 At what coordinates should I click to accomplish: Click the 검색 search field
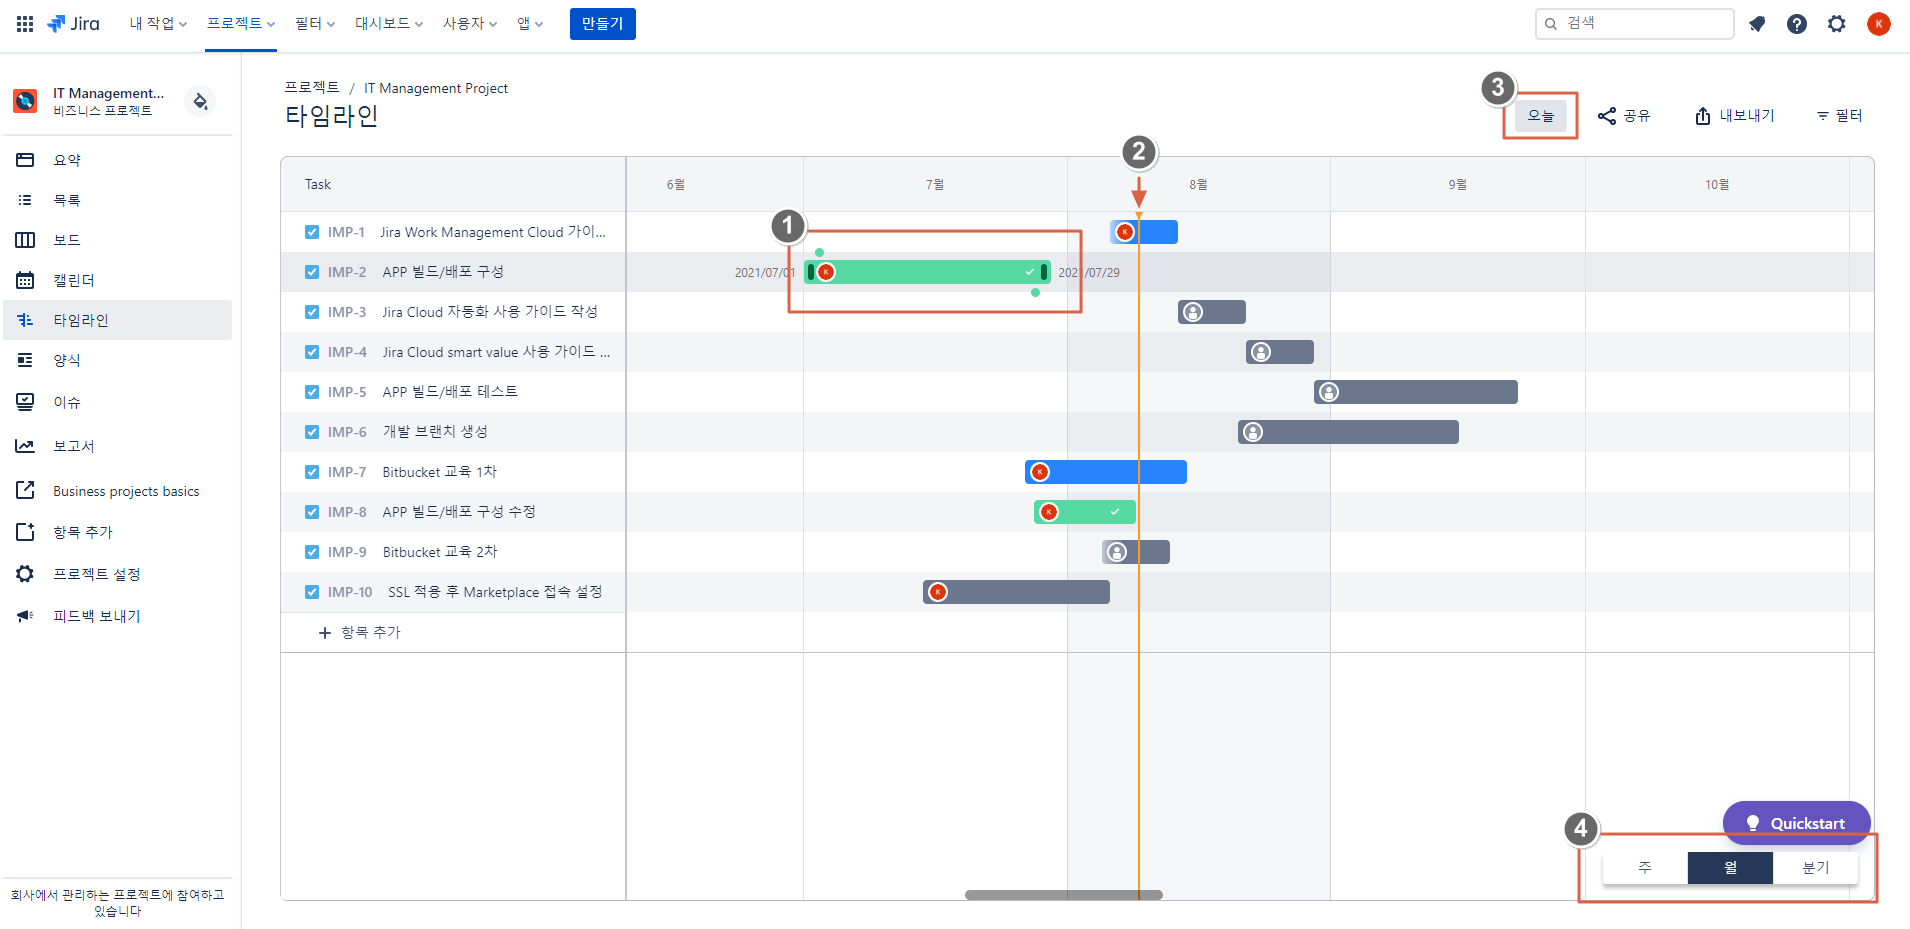coord(1635,24)
